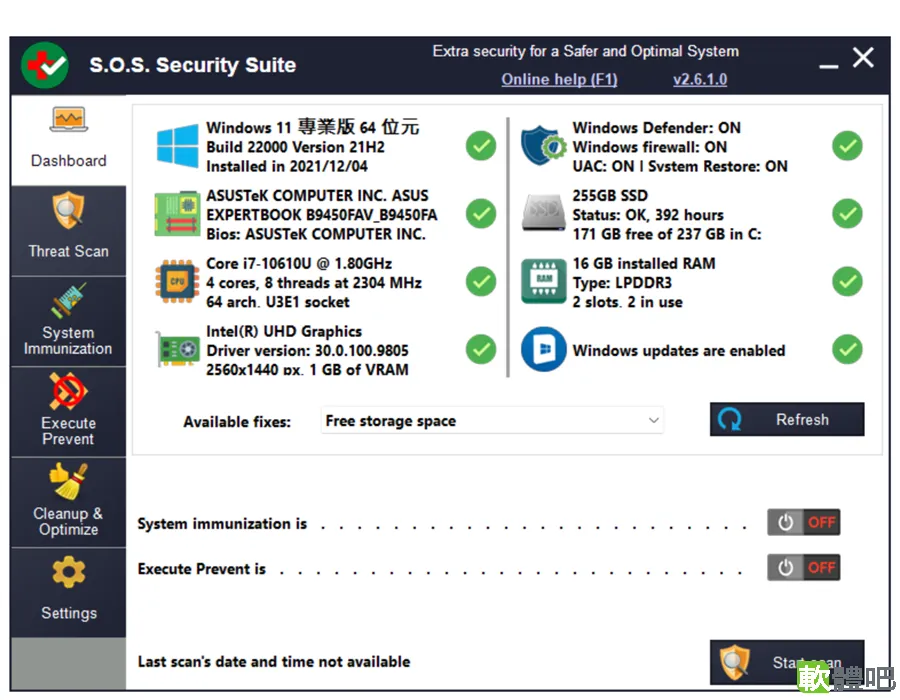Click the Refresh button
The height and width of the screenshot is (700, 900).
[787, 419]
